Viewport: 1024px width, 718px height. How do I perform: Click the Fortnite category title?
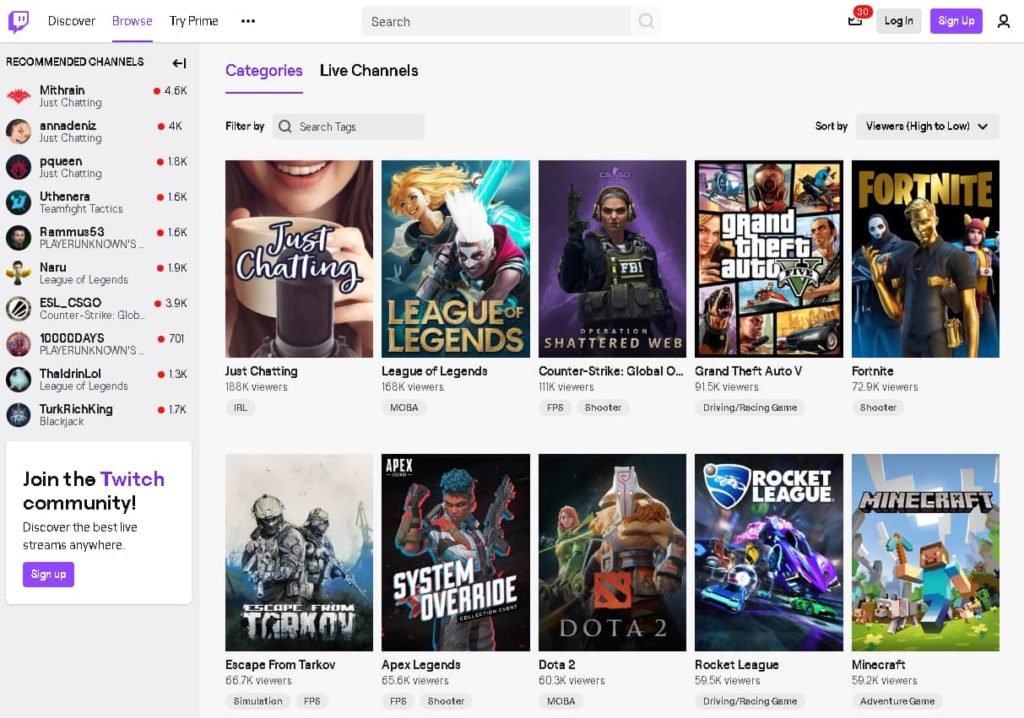872,371
